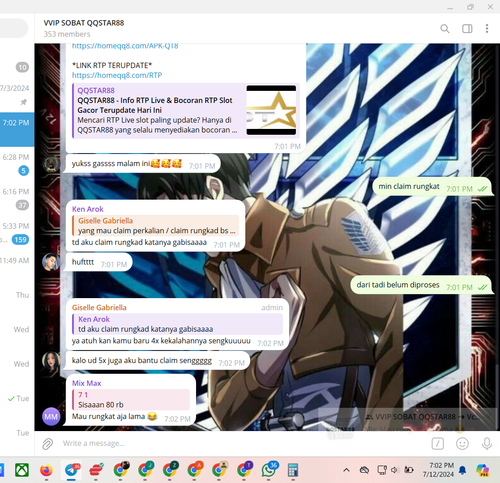The height and width of the screenshot is (483, 500).
Task: Open the red striped app taskbar icon
Action: [x=96, y=470]
